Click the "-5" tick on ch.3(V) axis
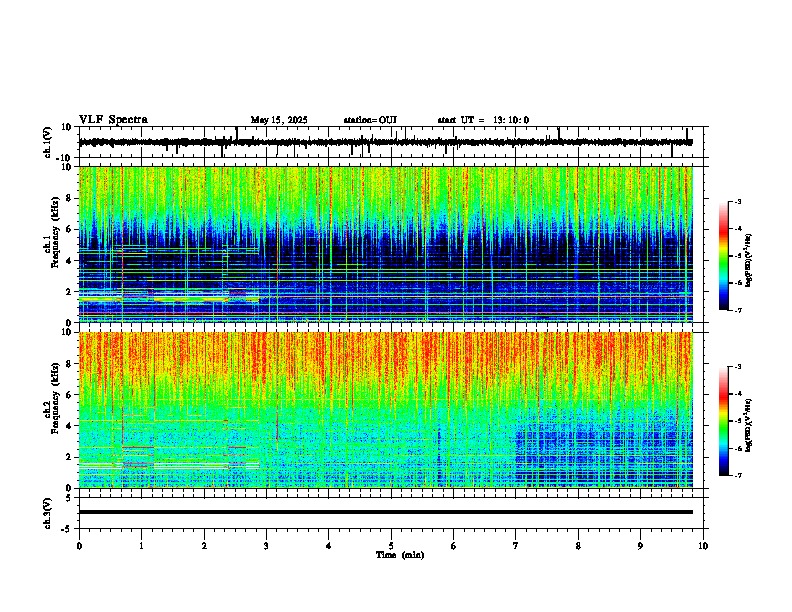The width and height of the screenshot is (792, 612). point(68,529)
